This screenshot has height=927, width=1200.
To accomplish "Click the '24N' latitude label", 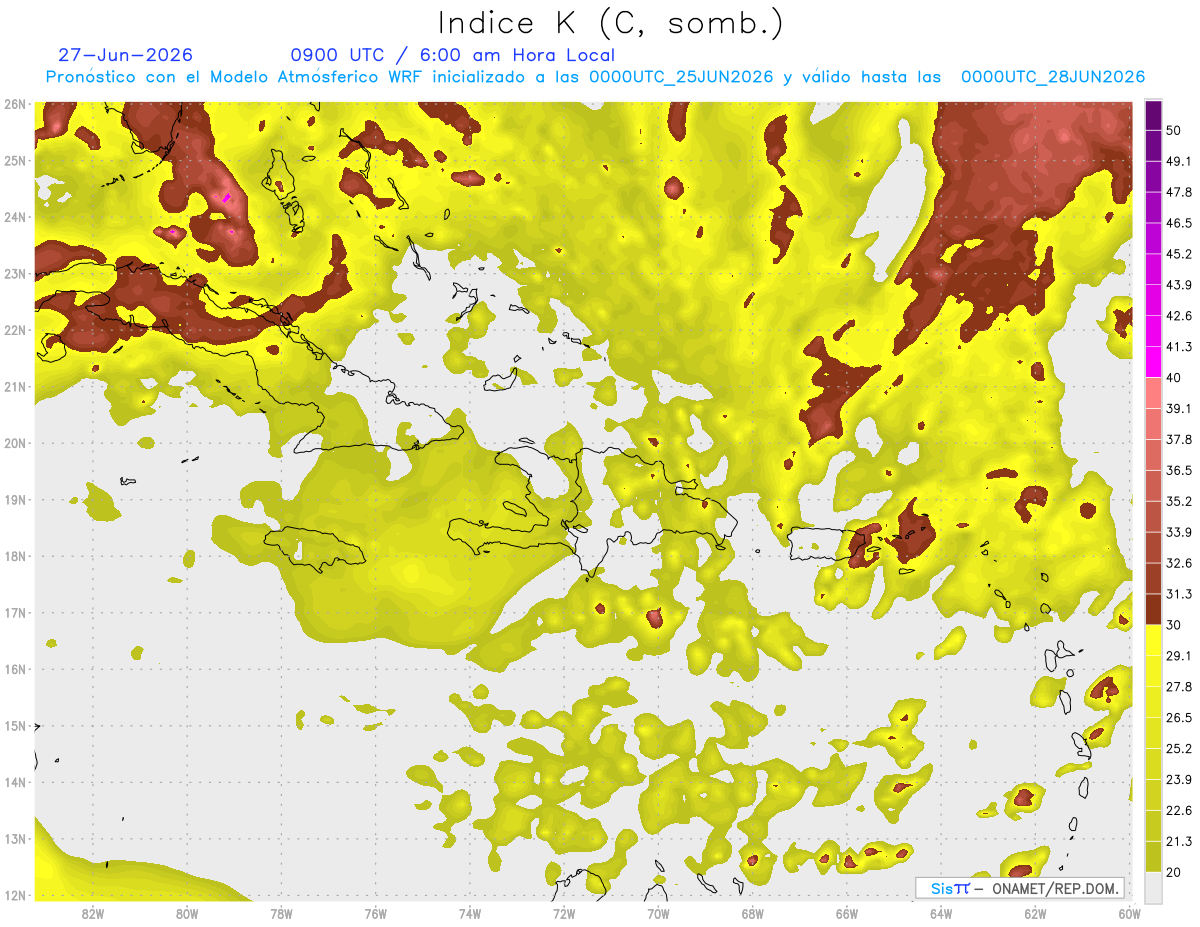I will pos(15,217).
